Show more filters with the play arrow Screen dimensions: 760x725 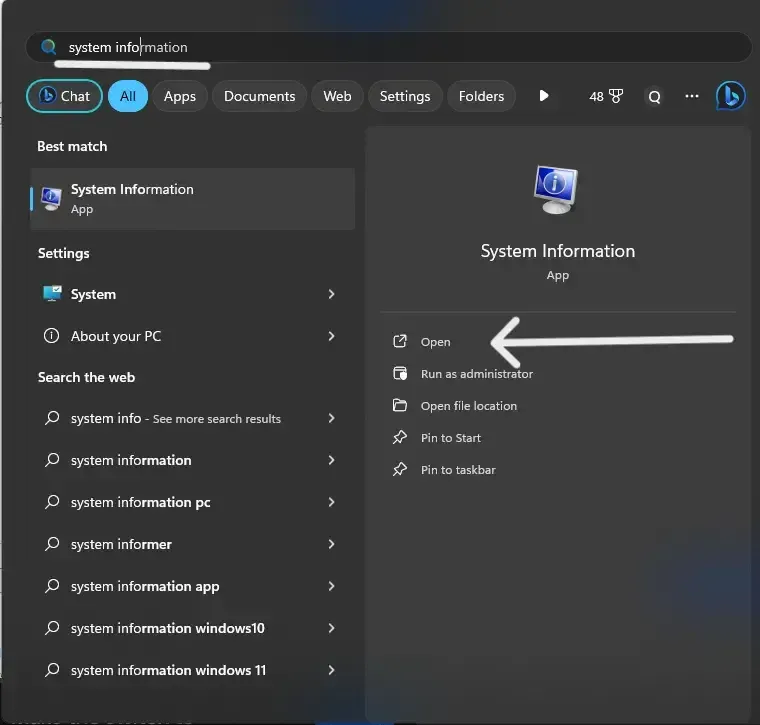tap(544, 96)
